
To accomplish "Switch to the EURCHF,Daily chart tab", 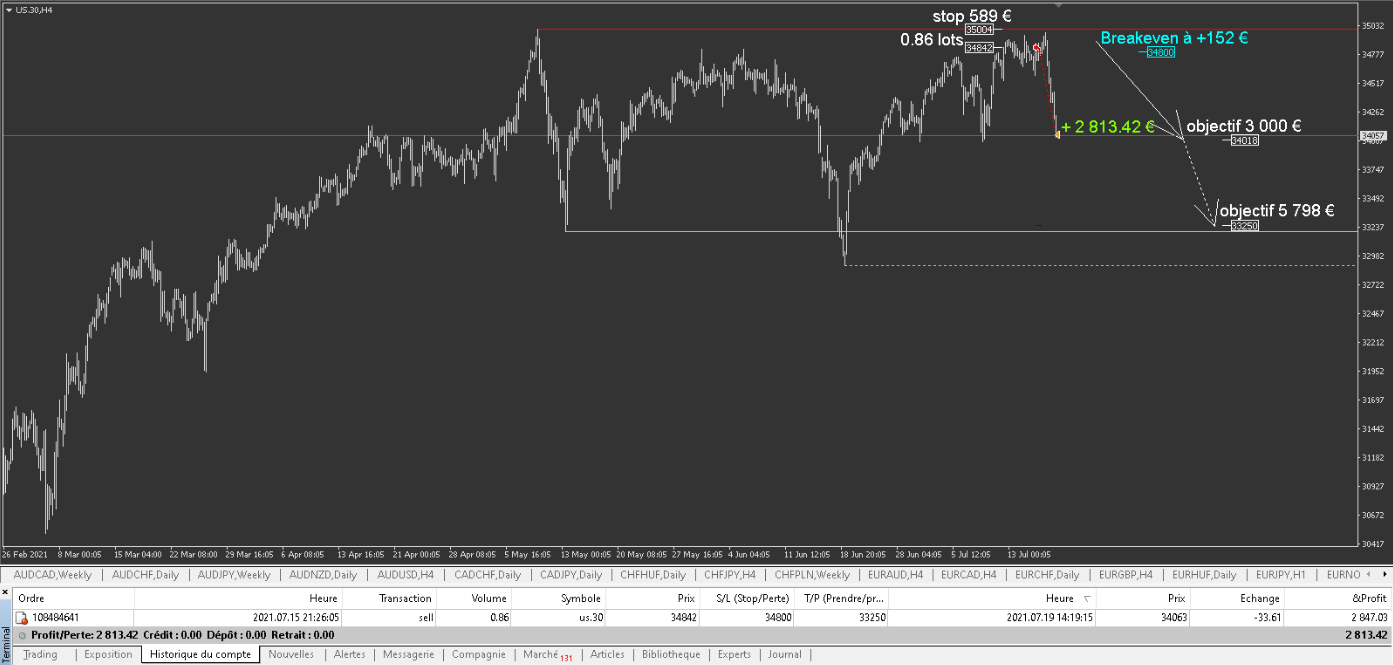I will [x=1046, y=575].
